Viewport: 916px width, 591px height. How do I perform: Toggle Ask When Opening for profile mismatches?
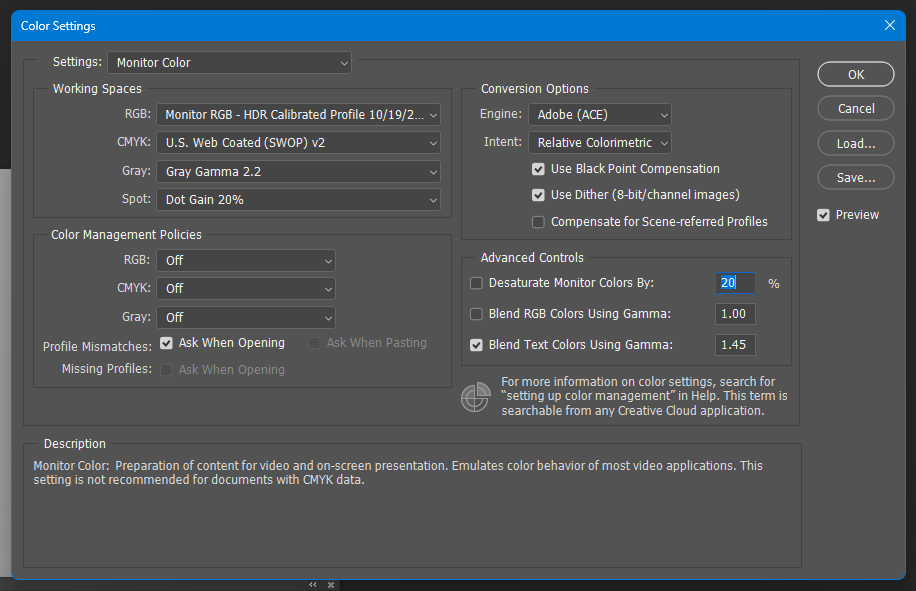click(165, 343)
